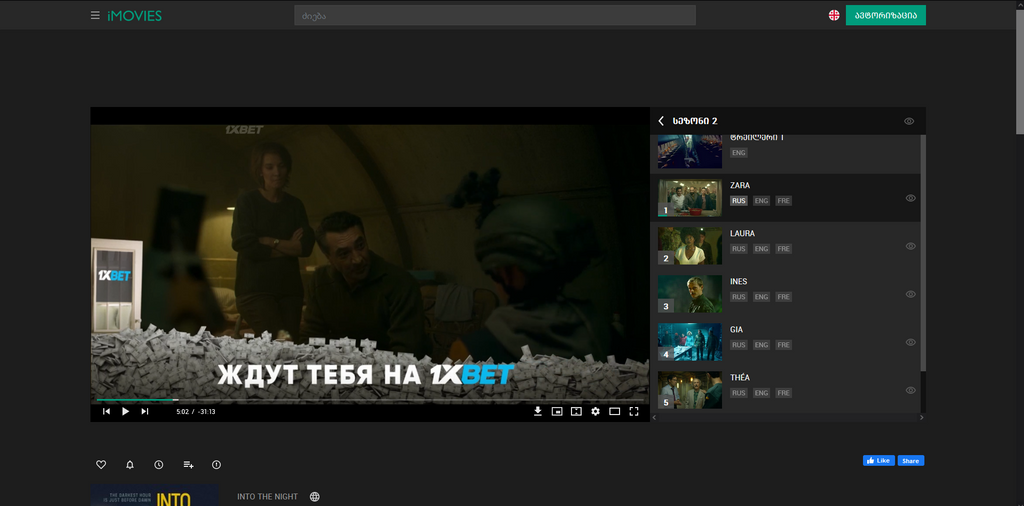
Task: Like the page on Facebook
Action: click(x=879, y=460)
